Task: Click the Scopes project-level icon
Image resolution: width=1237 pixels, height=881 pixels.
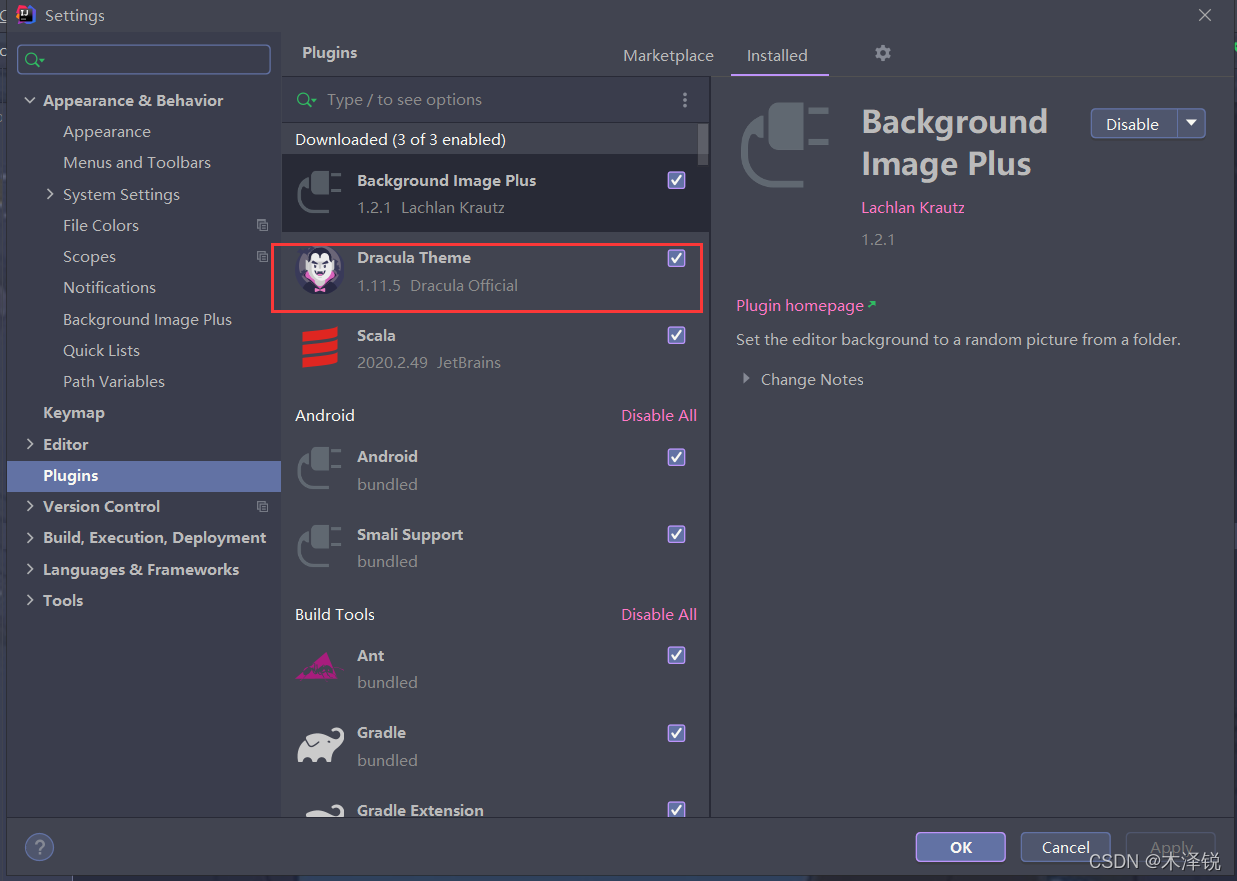Action: click(263, 256)
